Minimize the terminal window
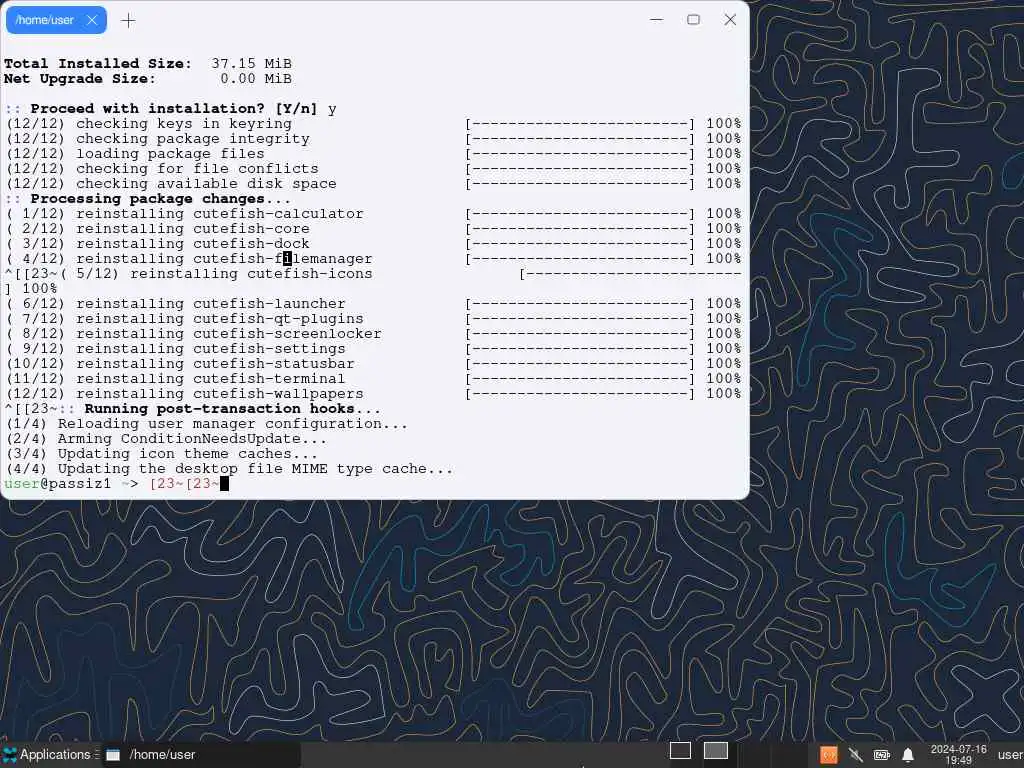 point(656,20)
